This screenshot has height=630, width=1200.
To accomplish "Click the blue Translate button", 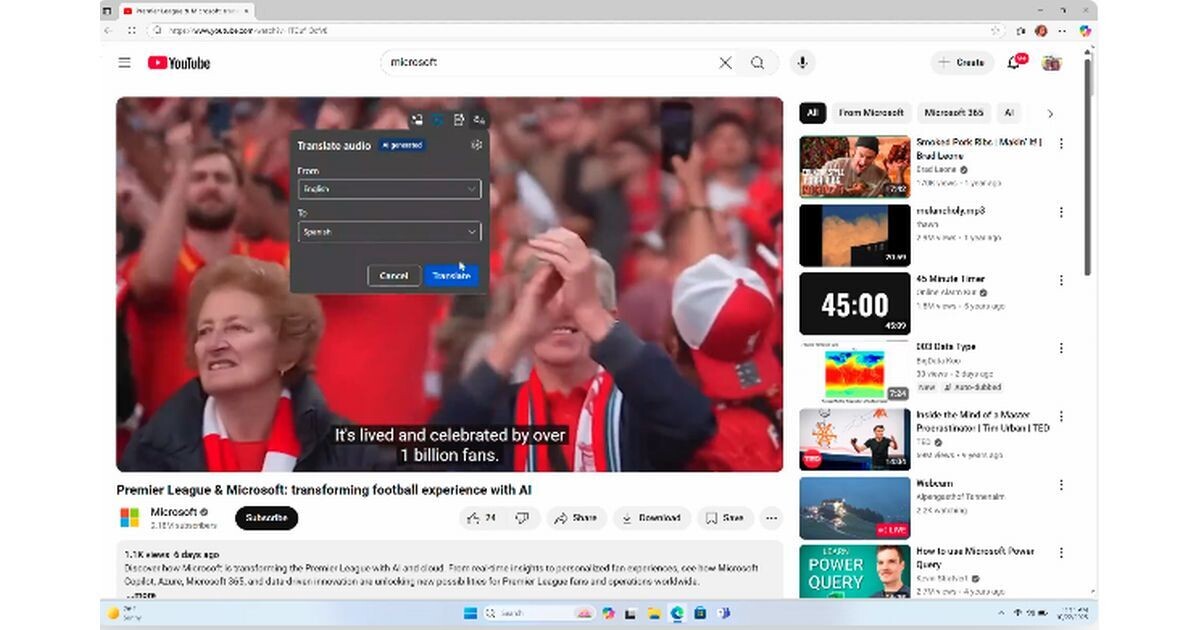I will pos(451,276).
